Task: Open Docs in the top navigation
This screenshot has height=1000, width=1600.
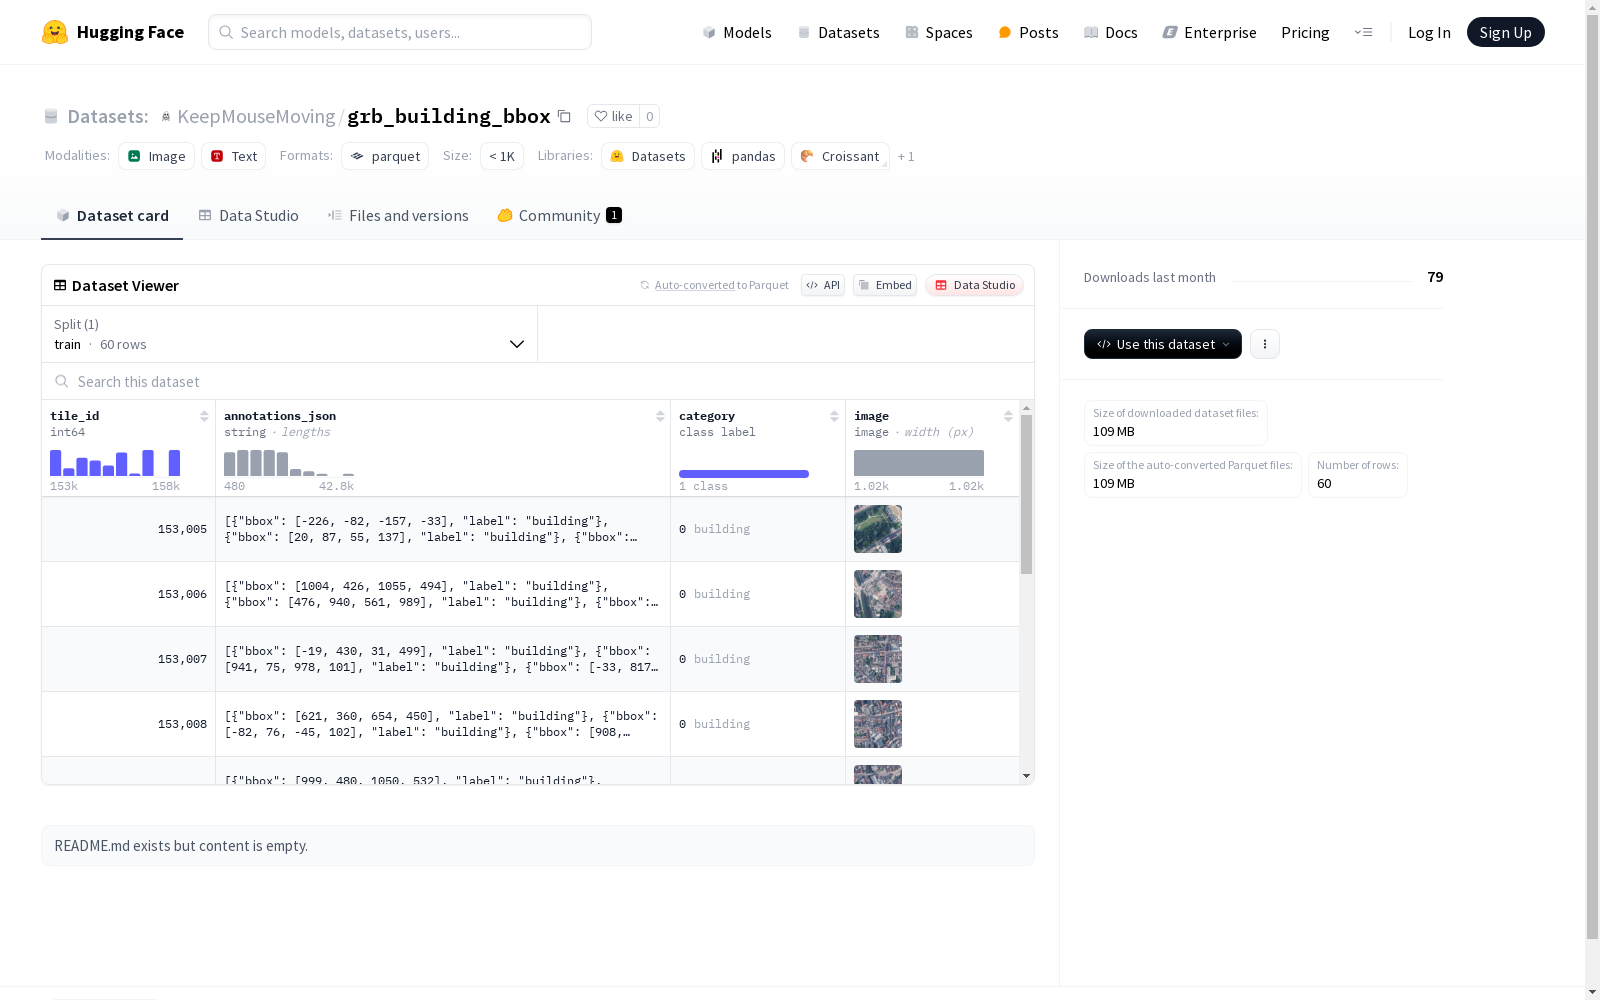Action: click(1111, 32)
